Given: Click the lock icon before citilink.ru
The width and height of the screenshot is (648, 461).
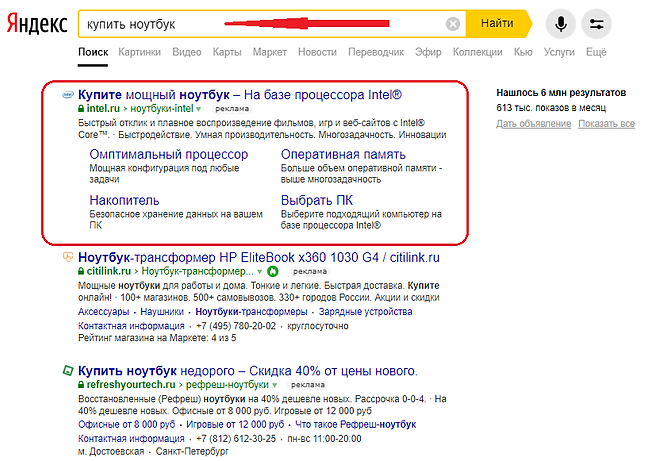Looking at the screenshot, I should tap(81, 271).
